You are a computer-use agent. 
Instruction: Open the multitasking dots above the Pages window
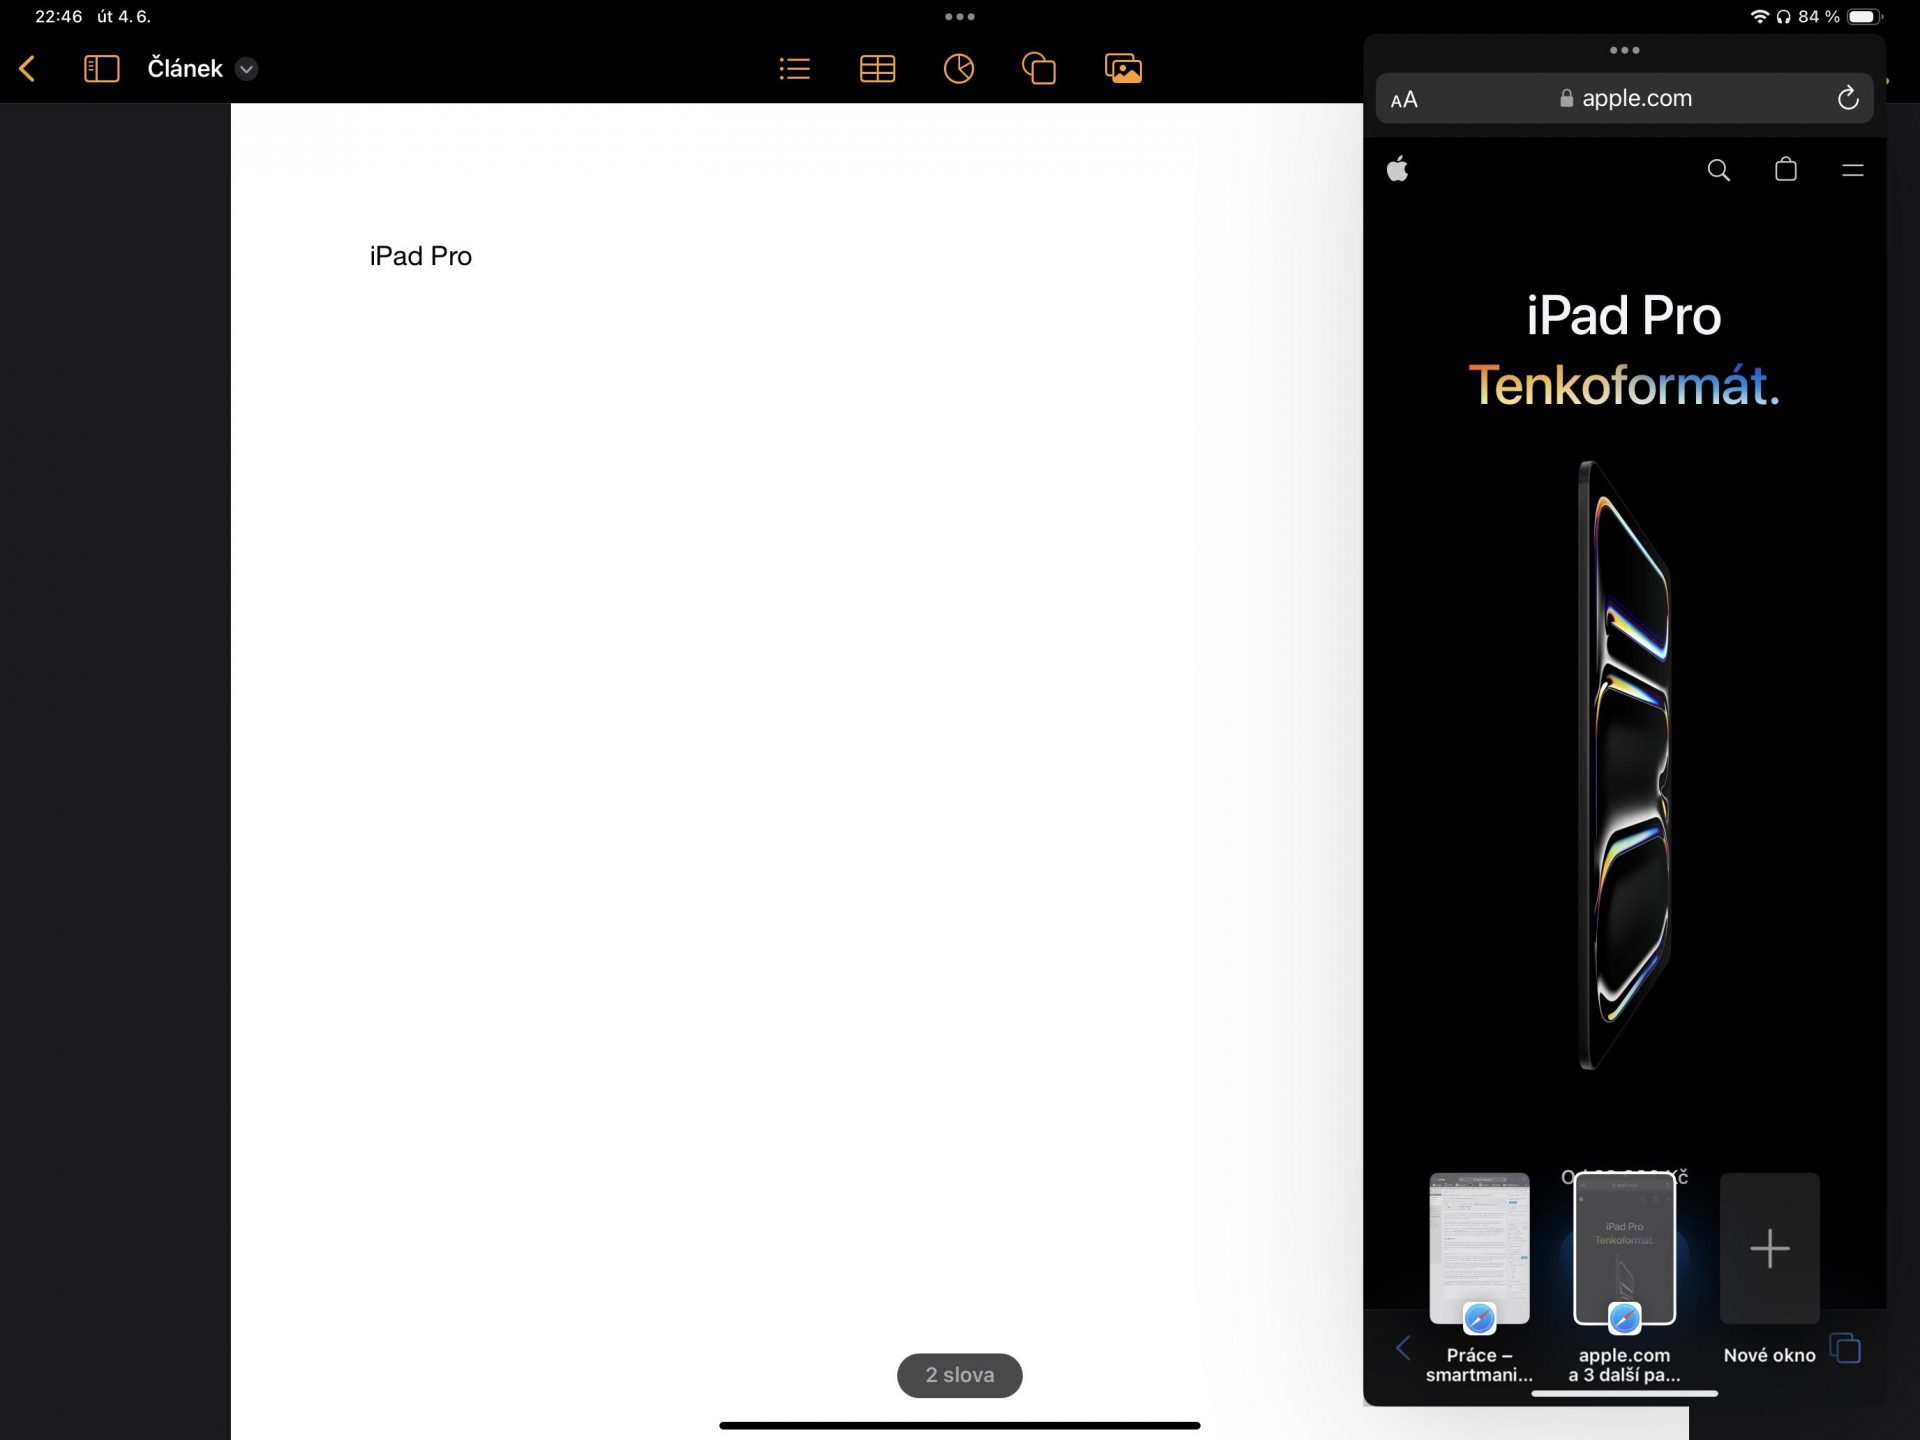tap(960, 17)
